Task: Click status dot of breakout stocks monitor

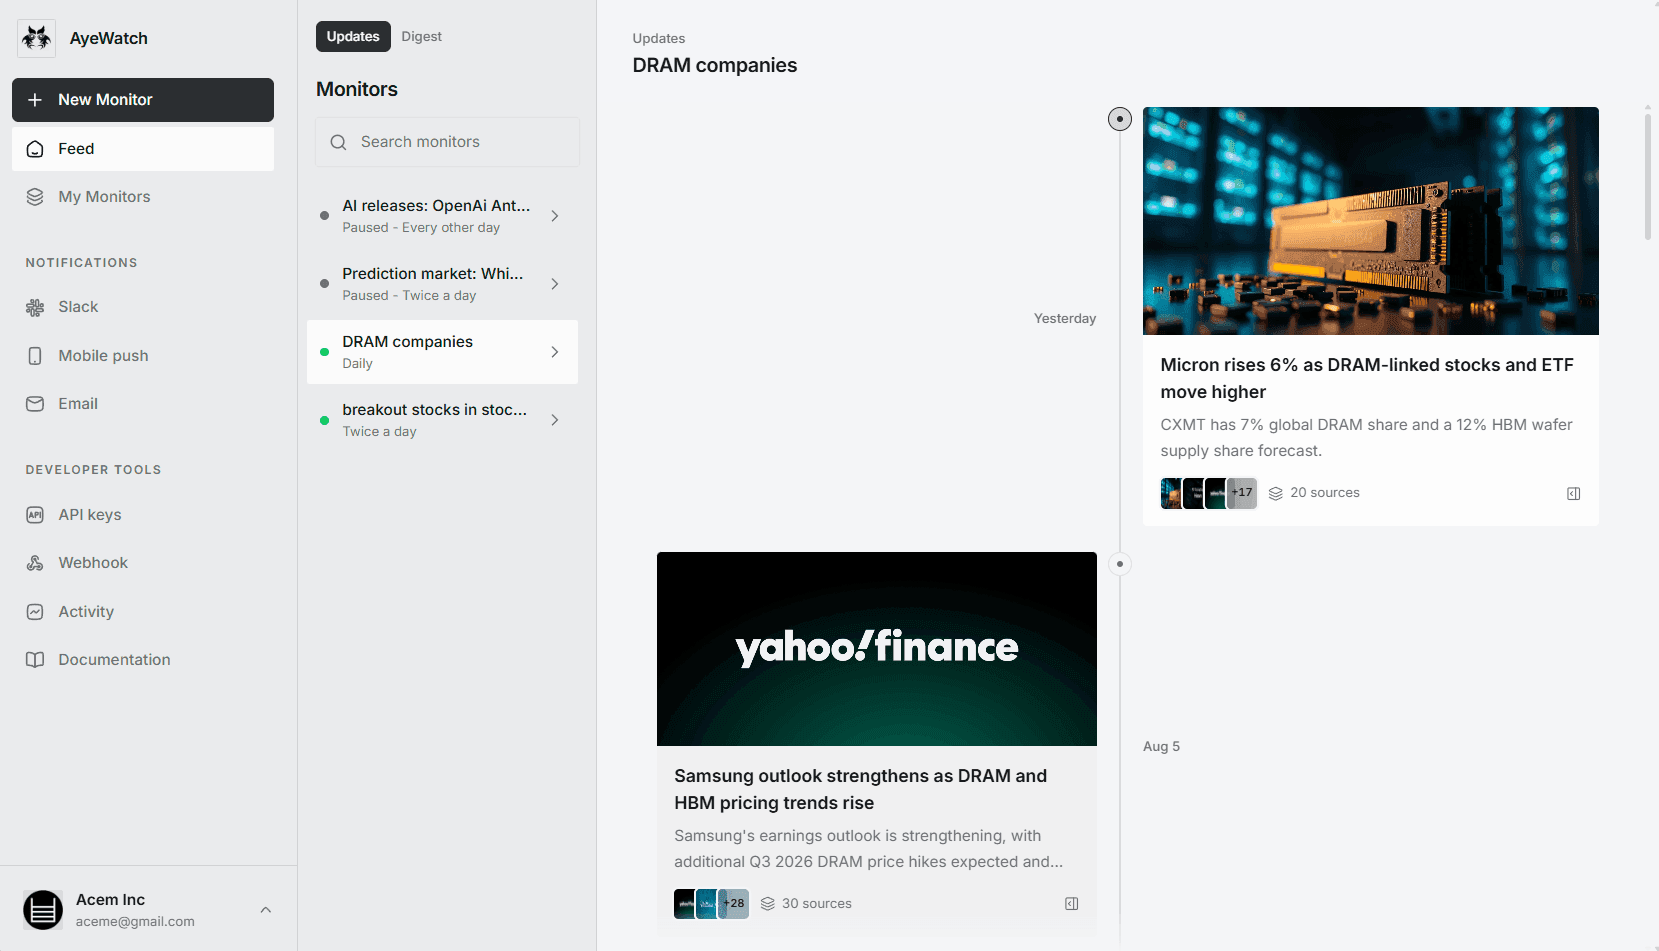Action: (324, 420)
